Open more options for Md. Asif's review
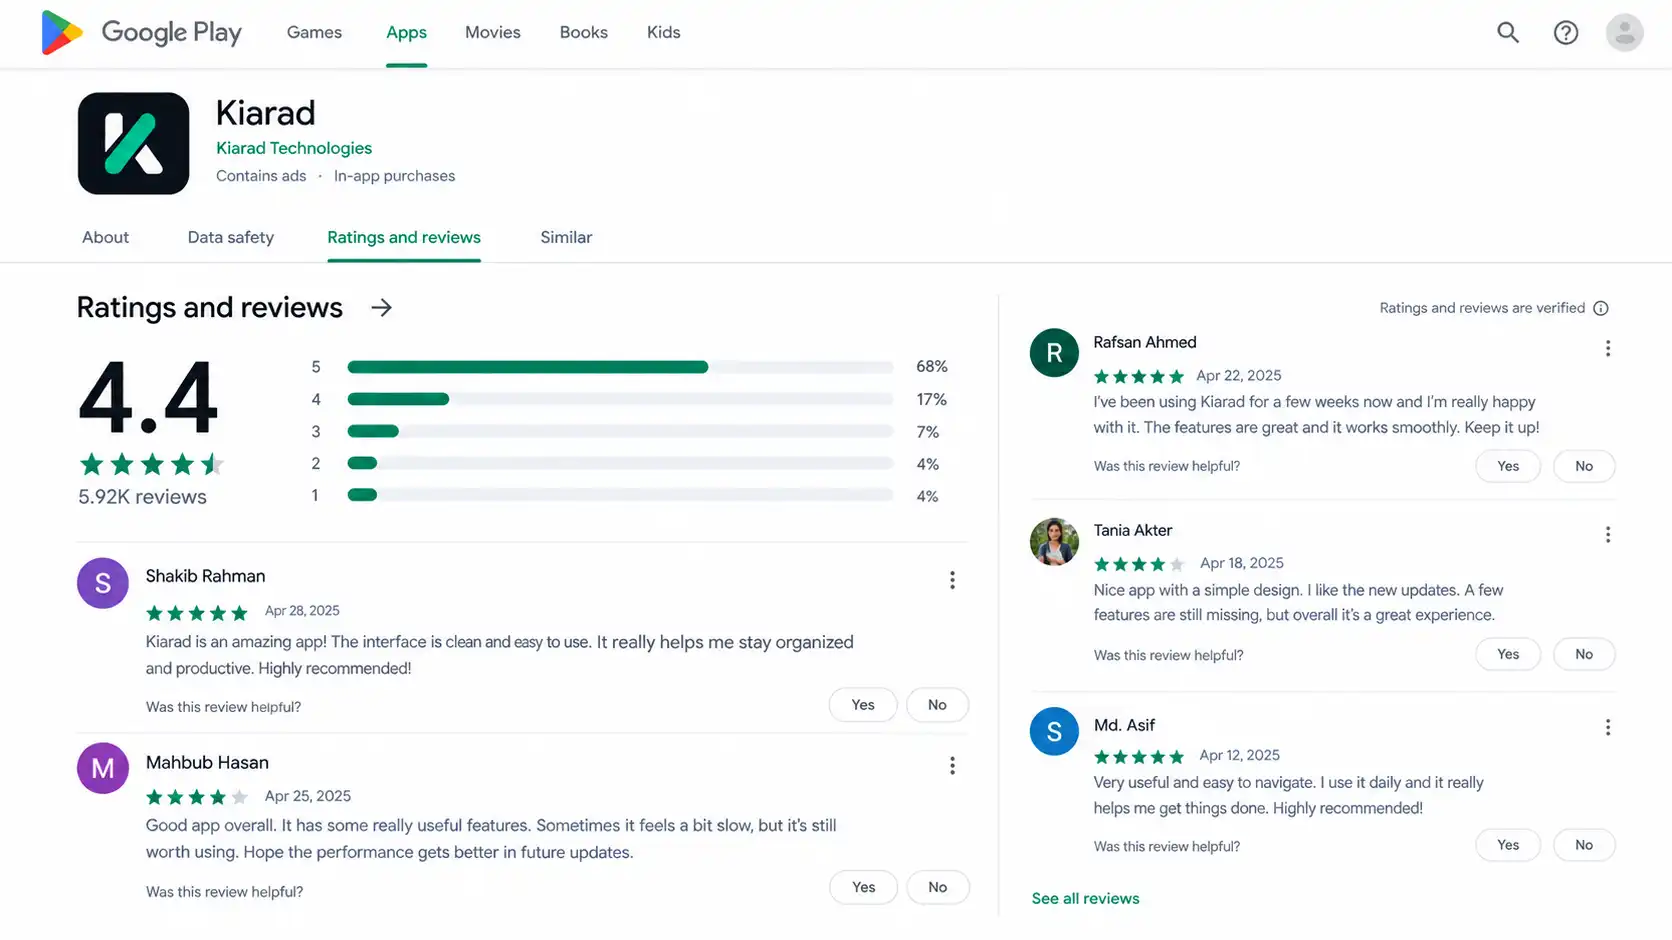This screenshot has width=1672, height=940. coord(1608,727)
